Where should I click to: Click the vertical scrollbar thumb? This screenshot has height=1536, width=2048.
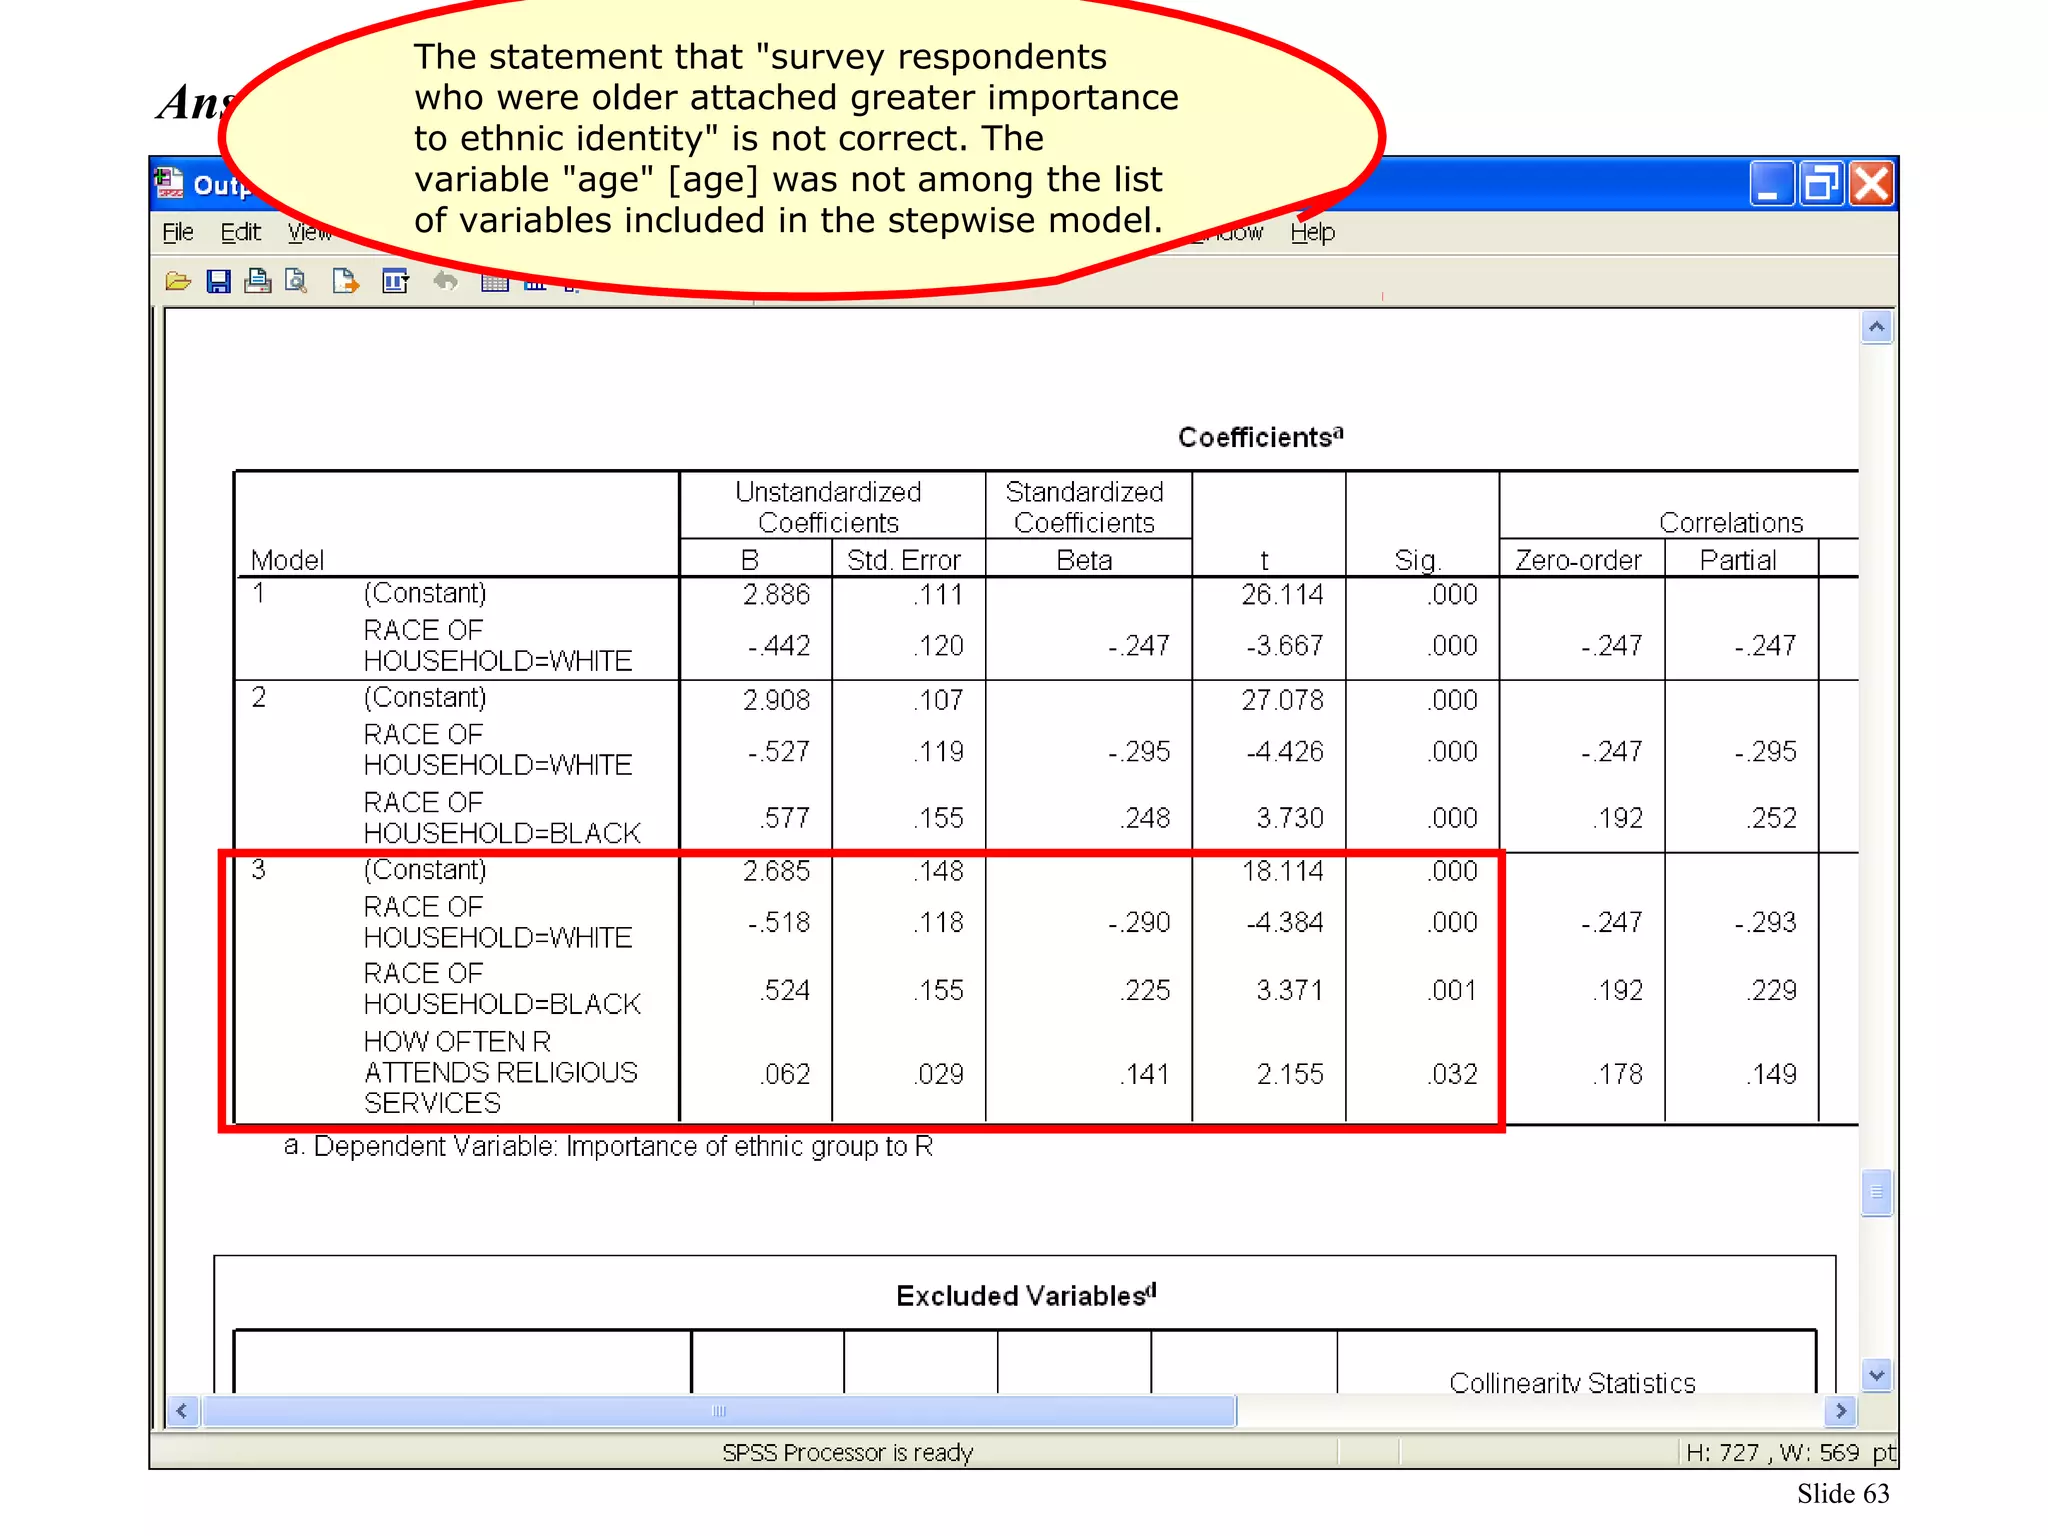click(1876, 1192)
